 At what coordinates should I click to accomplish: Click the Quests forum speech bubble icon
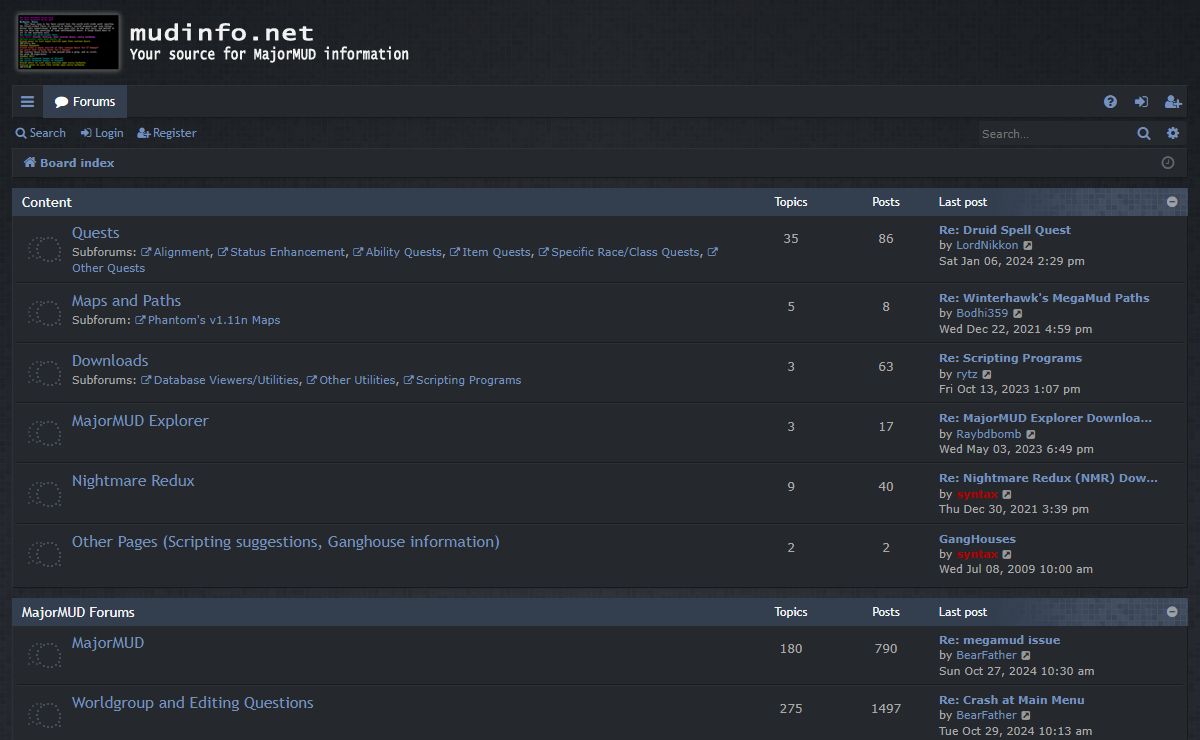tap(43, 249)
